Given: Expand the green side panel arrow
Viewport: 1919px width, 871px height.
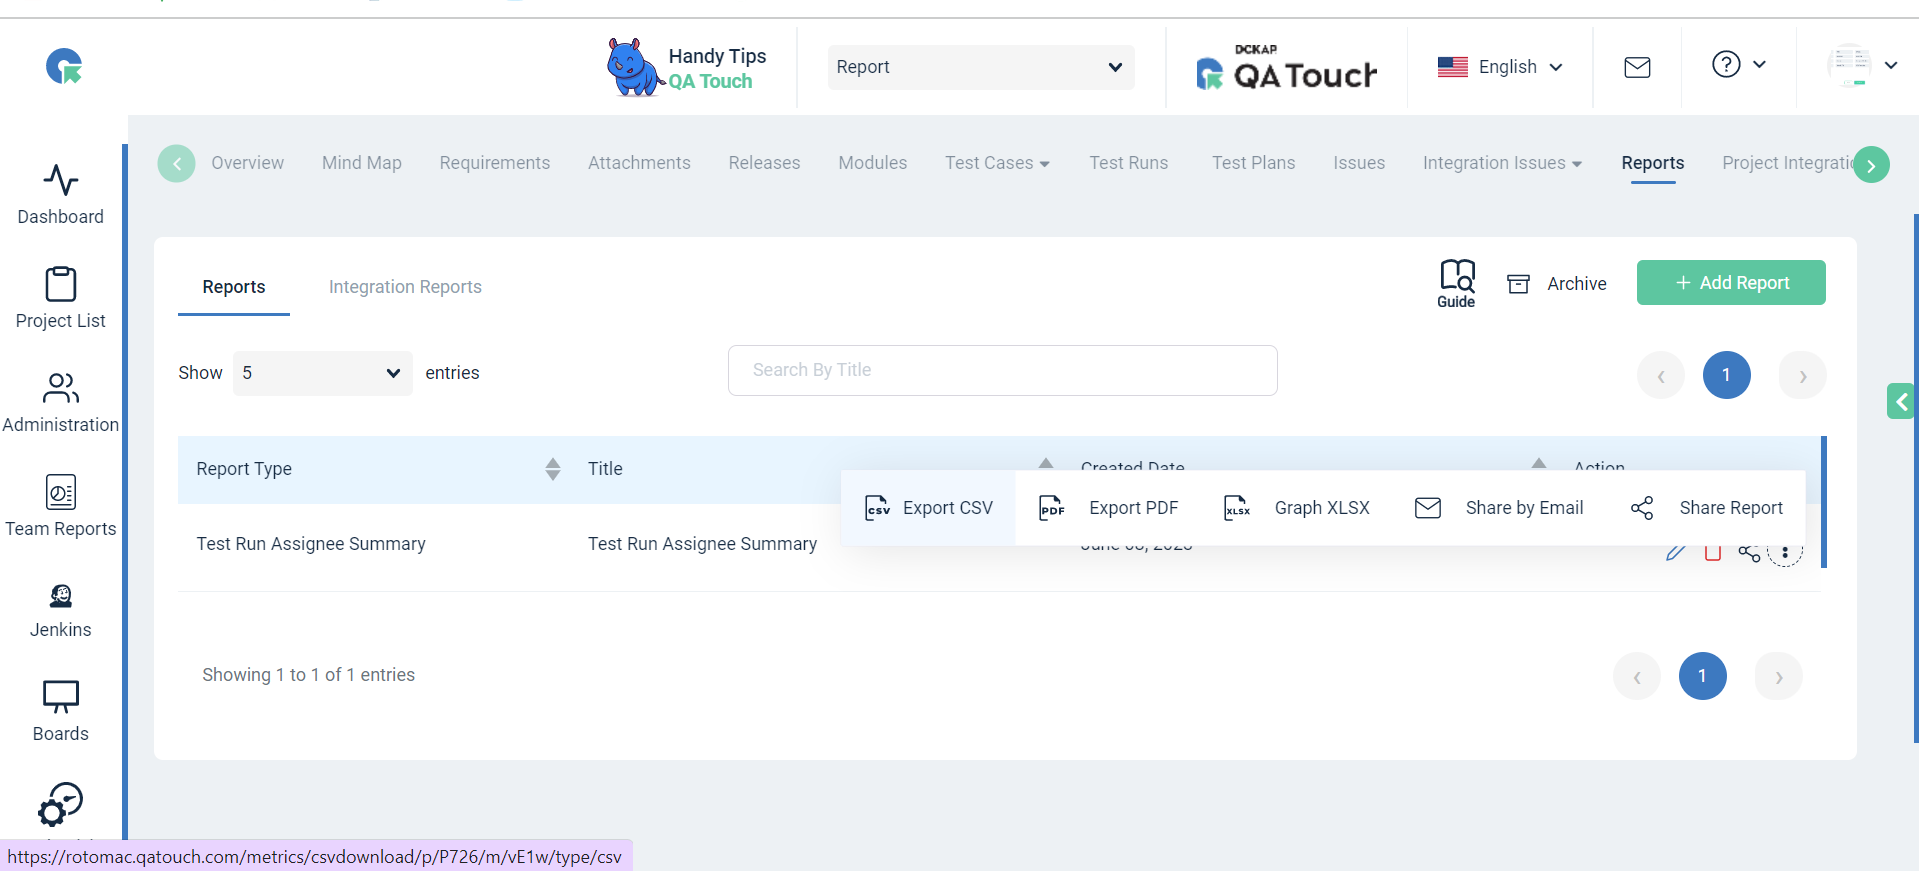Looking at the screenshot, I should (1901, 402).
